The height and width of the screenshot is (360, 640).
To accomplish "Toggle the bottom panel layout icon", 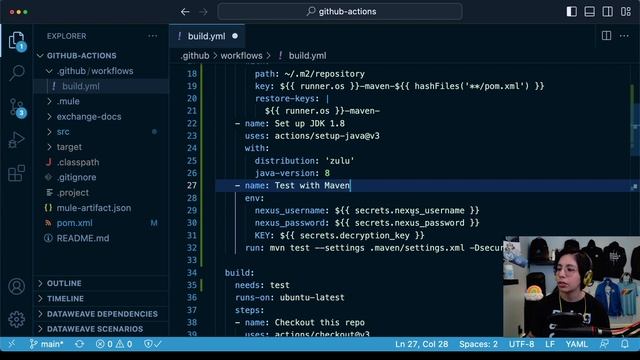I will click(x=589, y=11).
